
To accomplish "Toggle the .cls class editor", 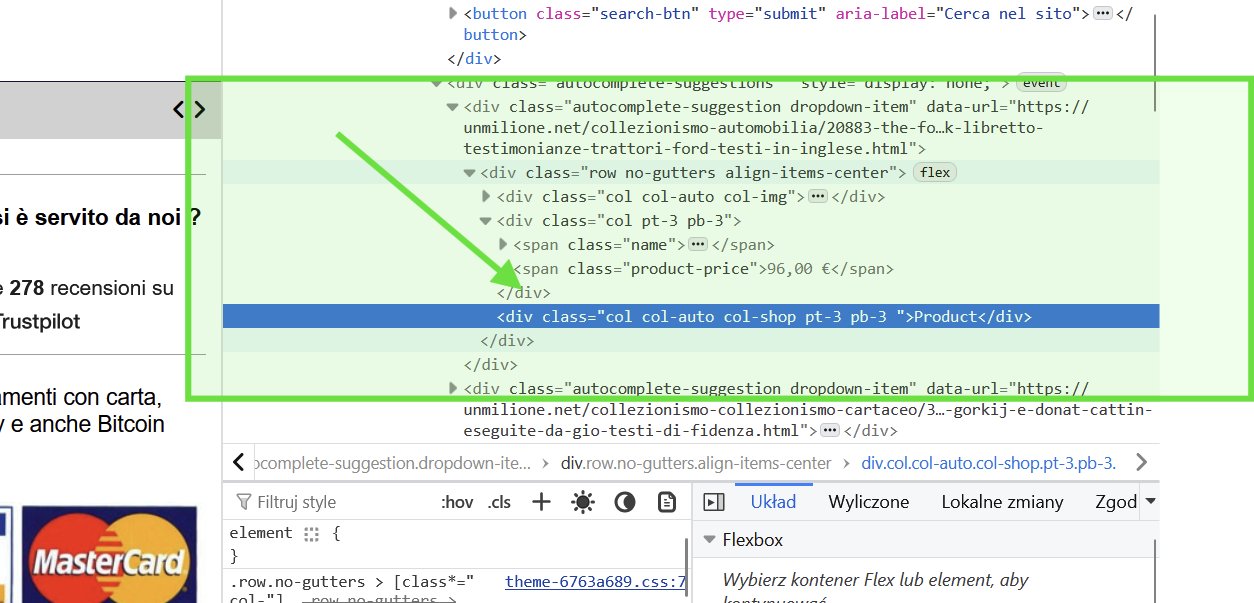I will click(498, 502).
